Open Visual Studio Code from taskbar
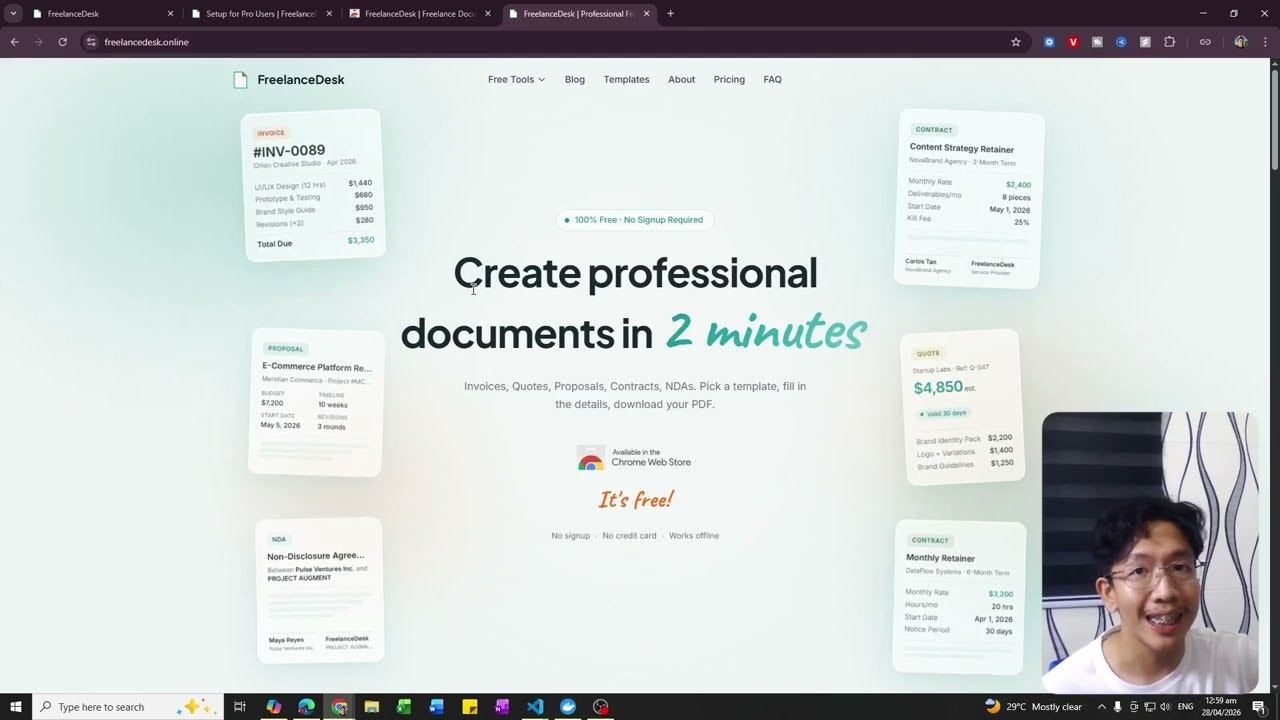Viewport: 1280px width, 720px height. tap(535, 707)
